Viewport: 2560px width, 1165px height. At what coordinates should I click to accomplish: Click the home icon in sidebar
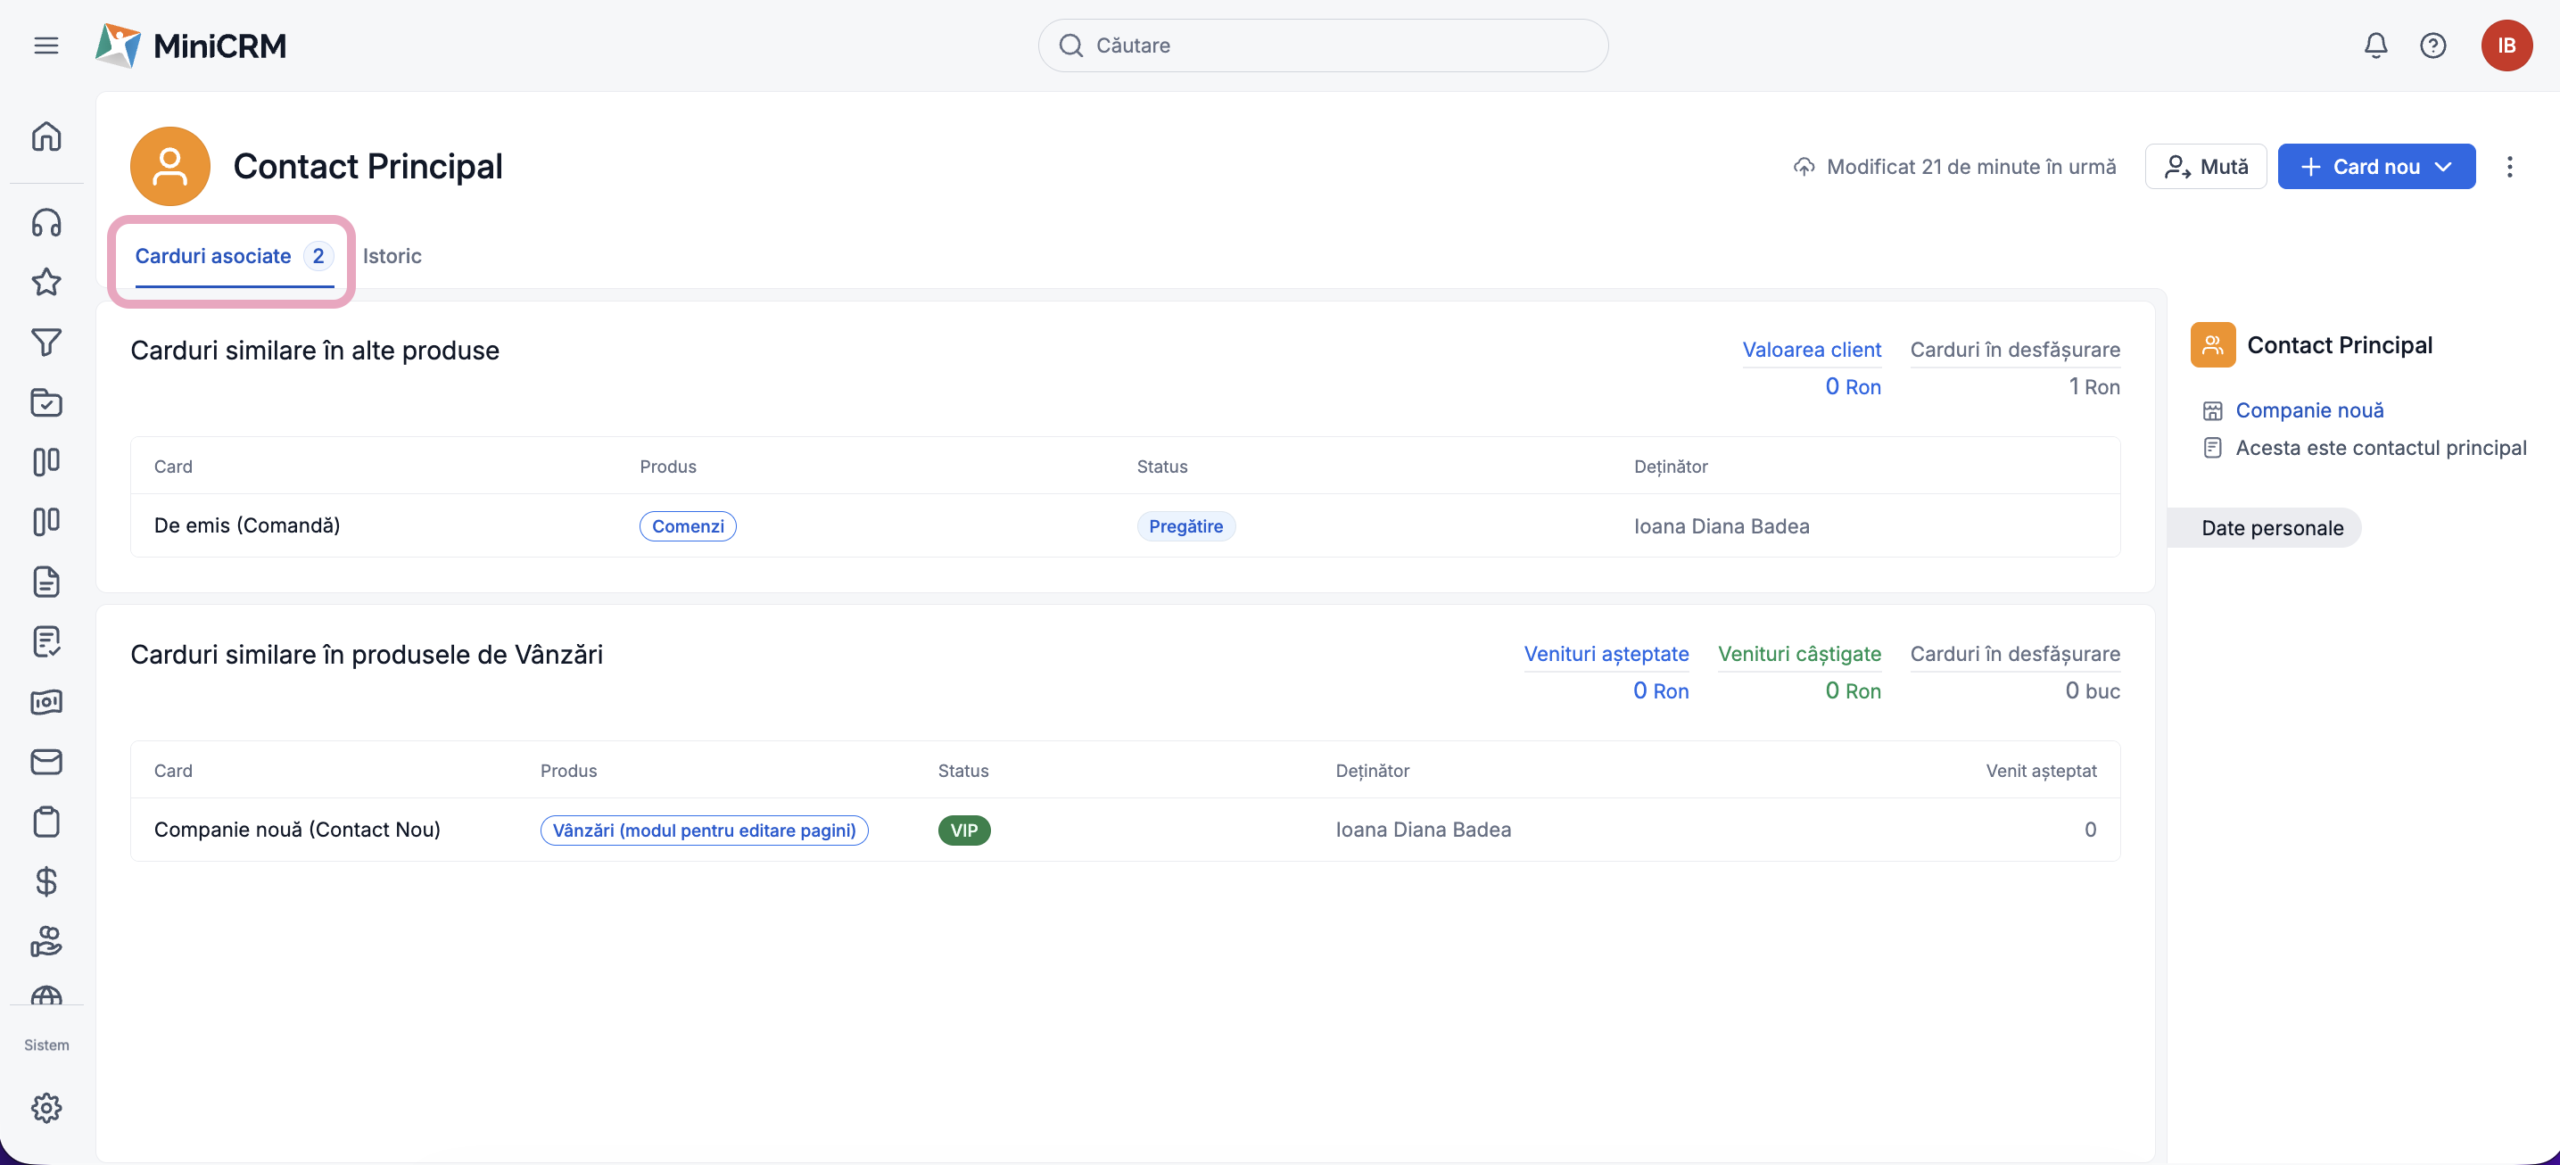[x=46, y=137]
